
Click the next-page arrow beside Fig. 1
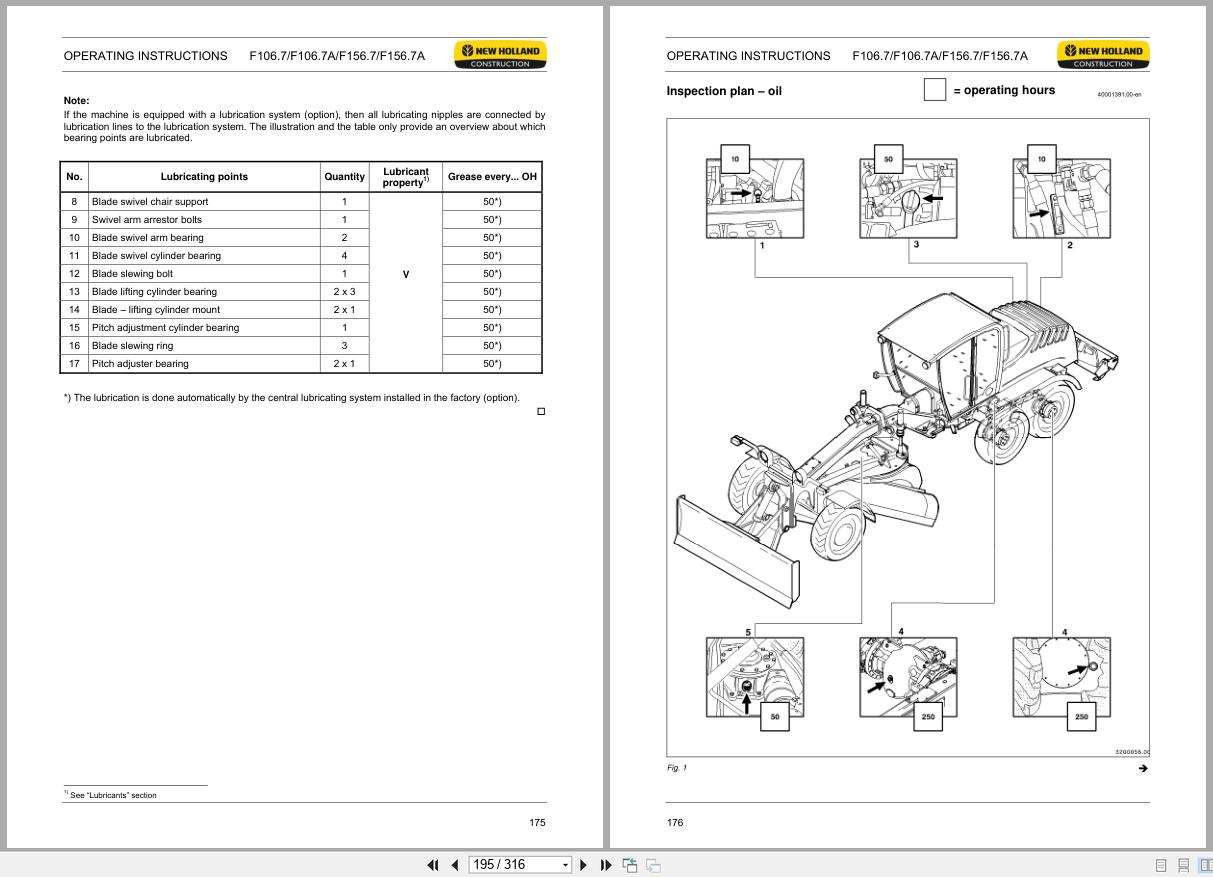click(x=1143, y=768)
